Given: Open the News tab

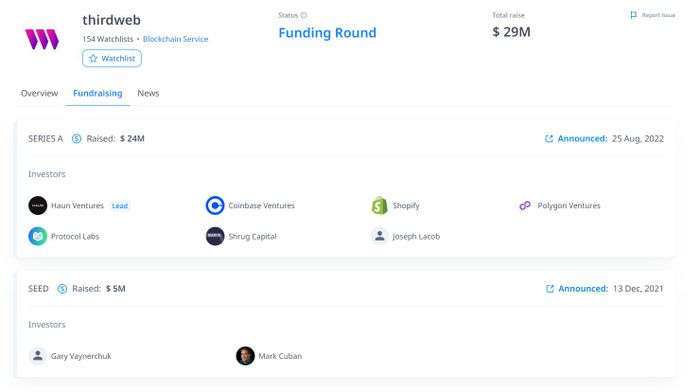Looking at the screenshot, I should coord(148,93).
